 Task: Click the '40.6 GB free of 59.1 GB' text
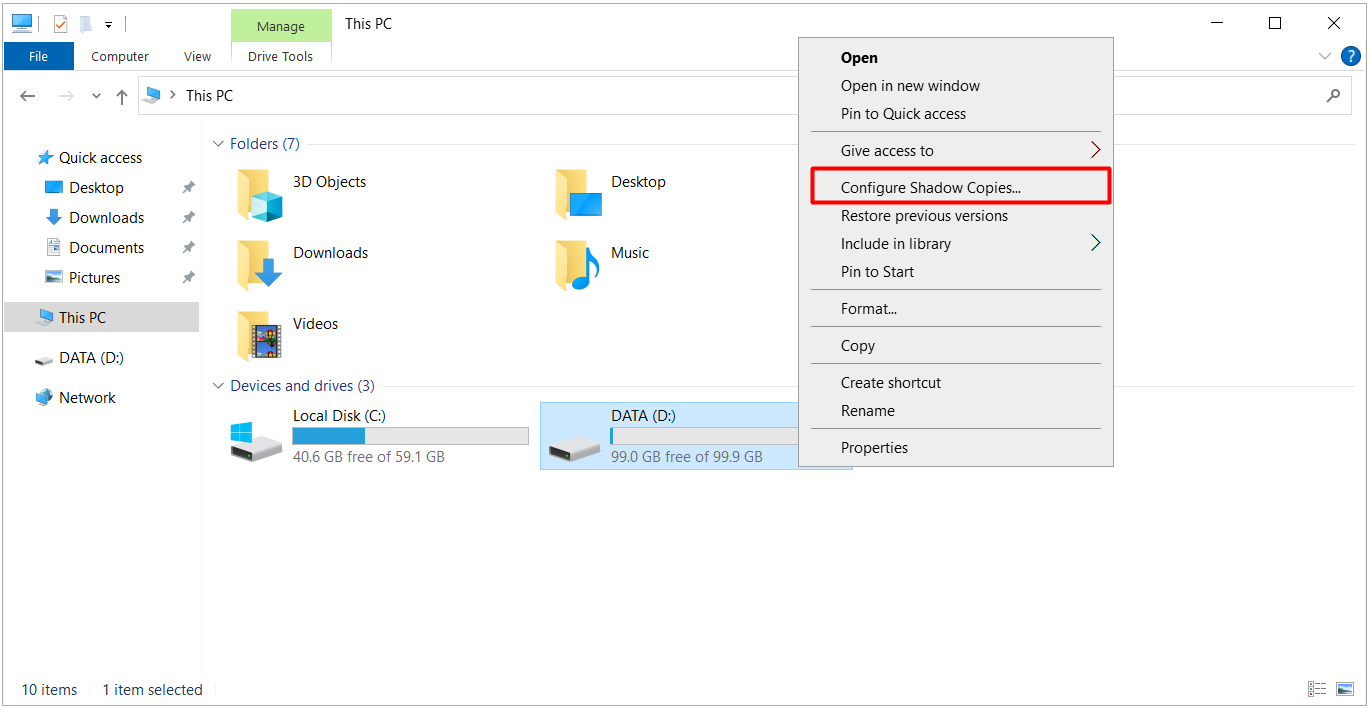pos(369,457)
